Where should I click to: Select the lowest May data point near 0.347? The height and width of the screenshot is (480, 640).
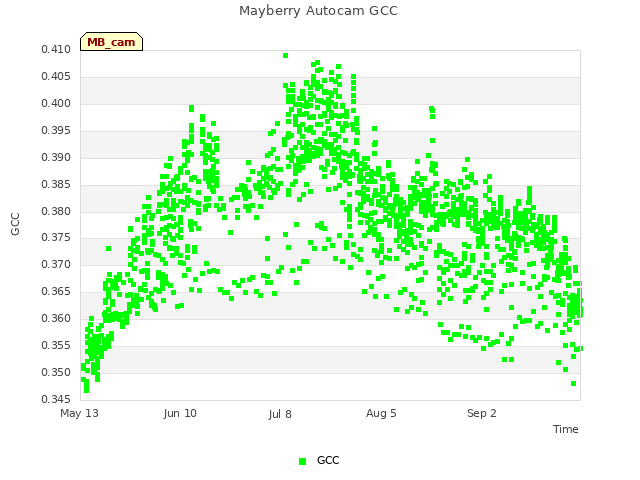click(87, 390)
